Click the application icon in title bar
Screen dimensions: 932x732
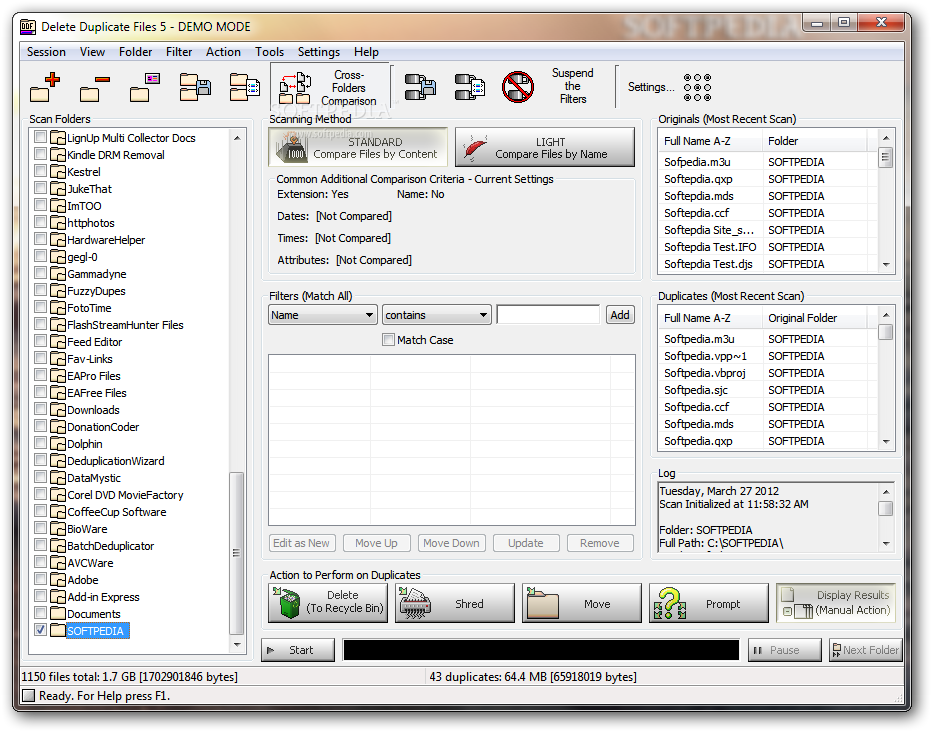click(x=27, y=27)
